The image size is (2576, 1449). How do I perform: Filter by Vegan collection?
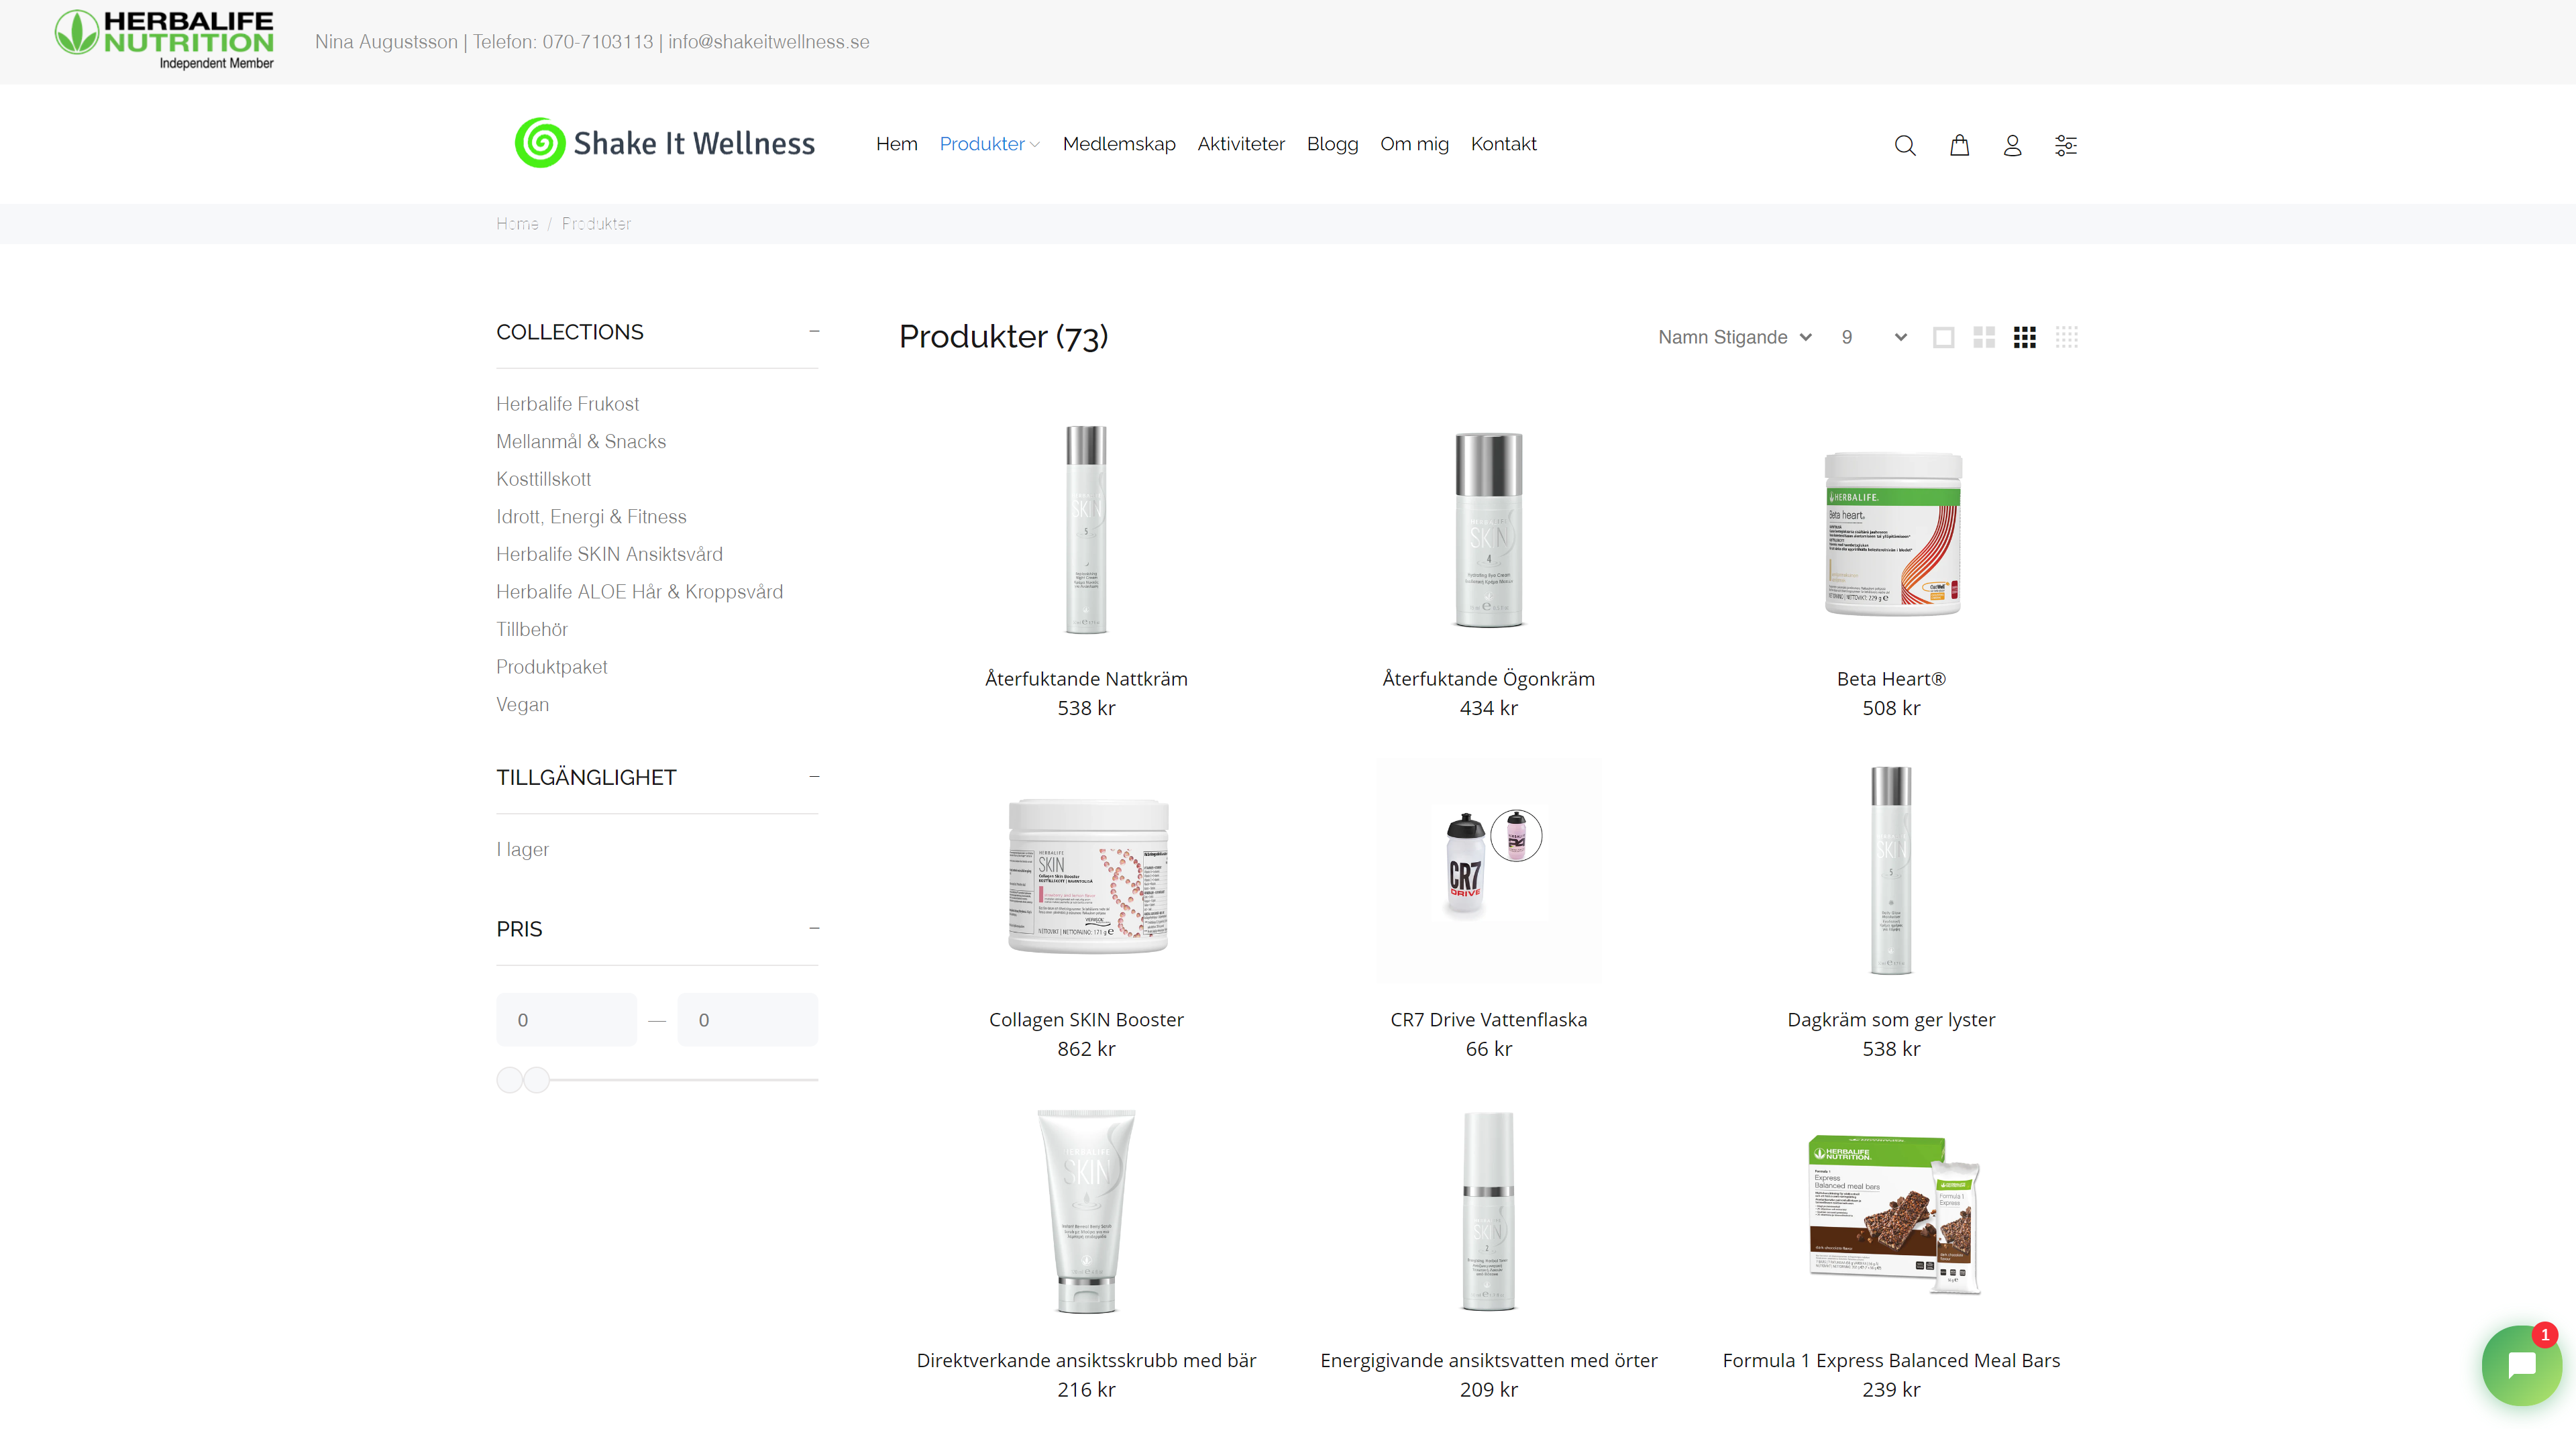click(x=522, y=705)
